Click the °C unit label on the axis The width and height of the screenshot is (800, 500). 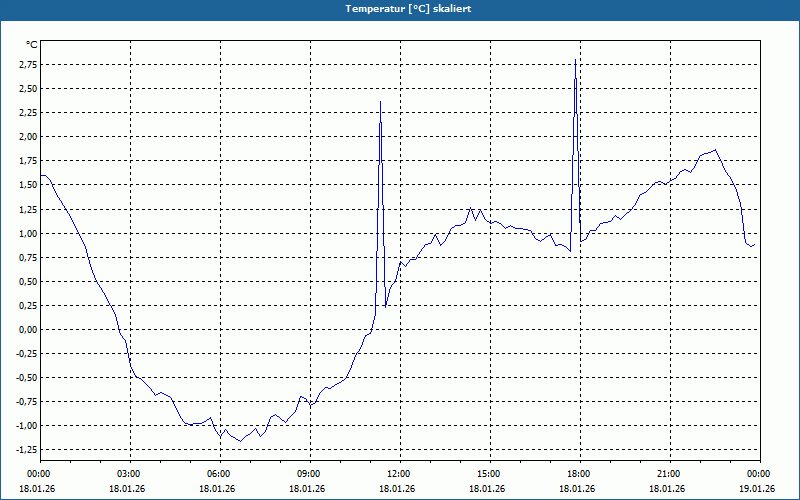coord(32,45)
